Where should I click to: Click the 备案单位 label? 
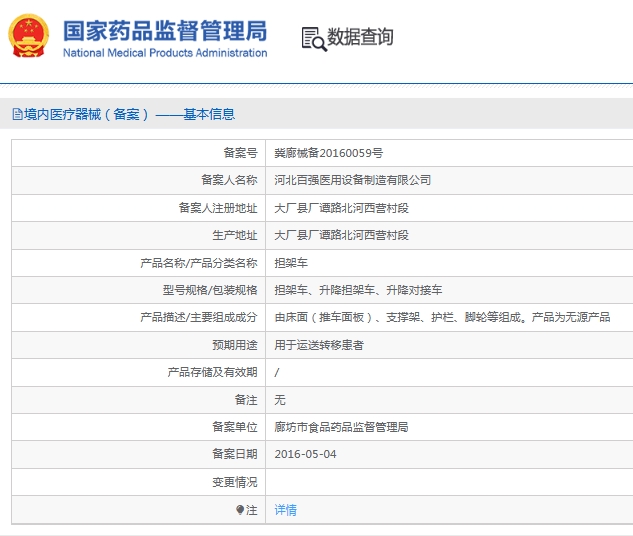point(235,427)
